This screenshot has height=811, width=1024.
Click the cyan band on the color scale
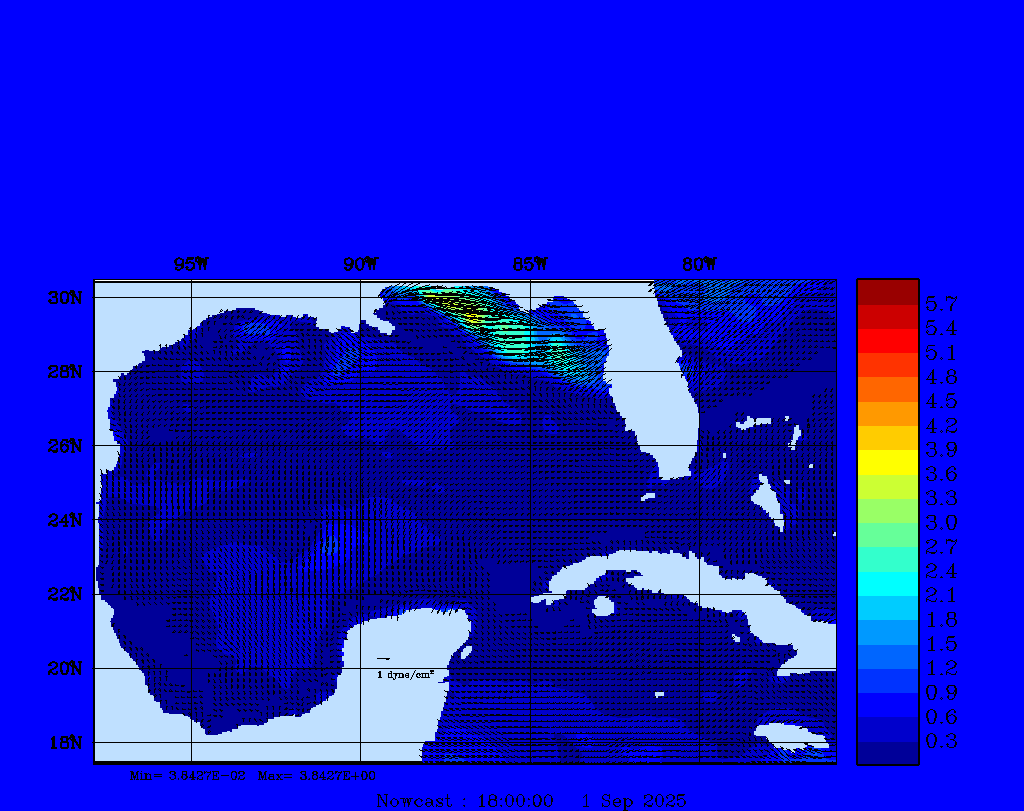coord(887,583)
